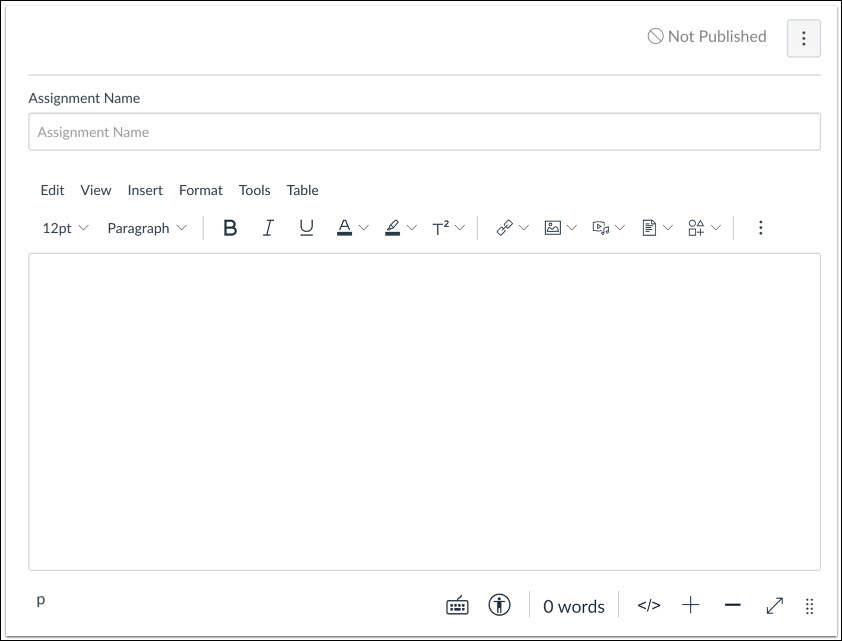Toggle underline formatting
The width and height of the screenshot is (842, 641).
(x=305, y=227)
